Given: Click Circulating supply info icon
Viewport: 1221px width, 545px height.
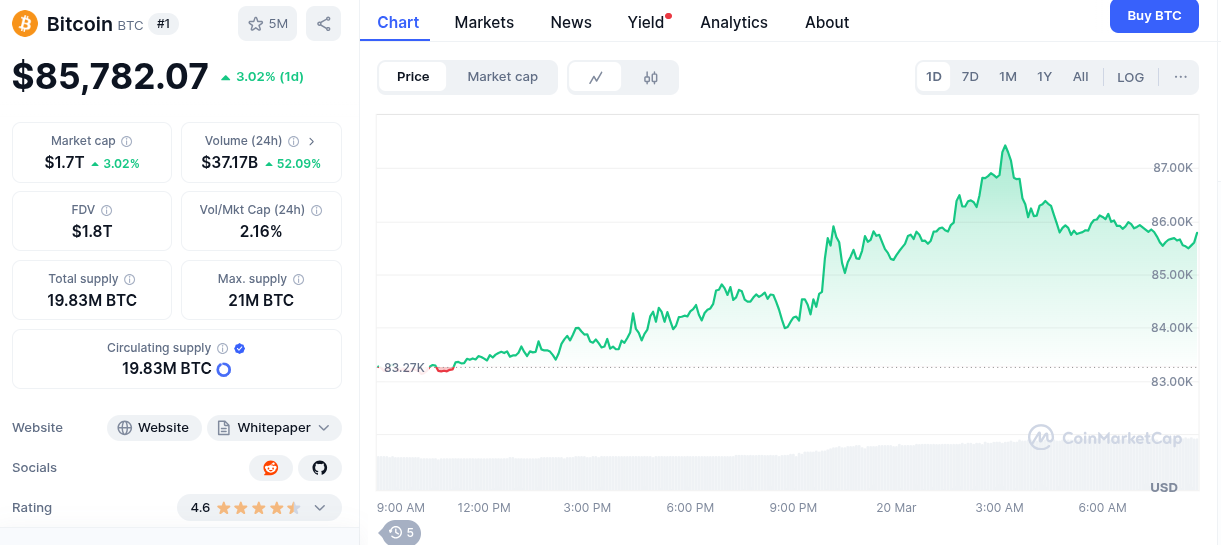Looking at the screenshot, I should 222,348.
